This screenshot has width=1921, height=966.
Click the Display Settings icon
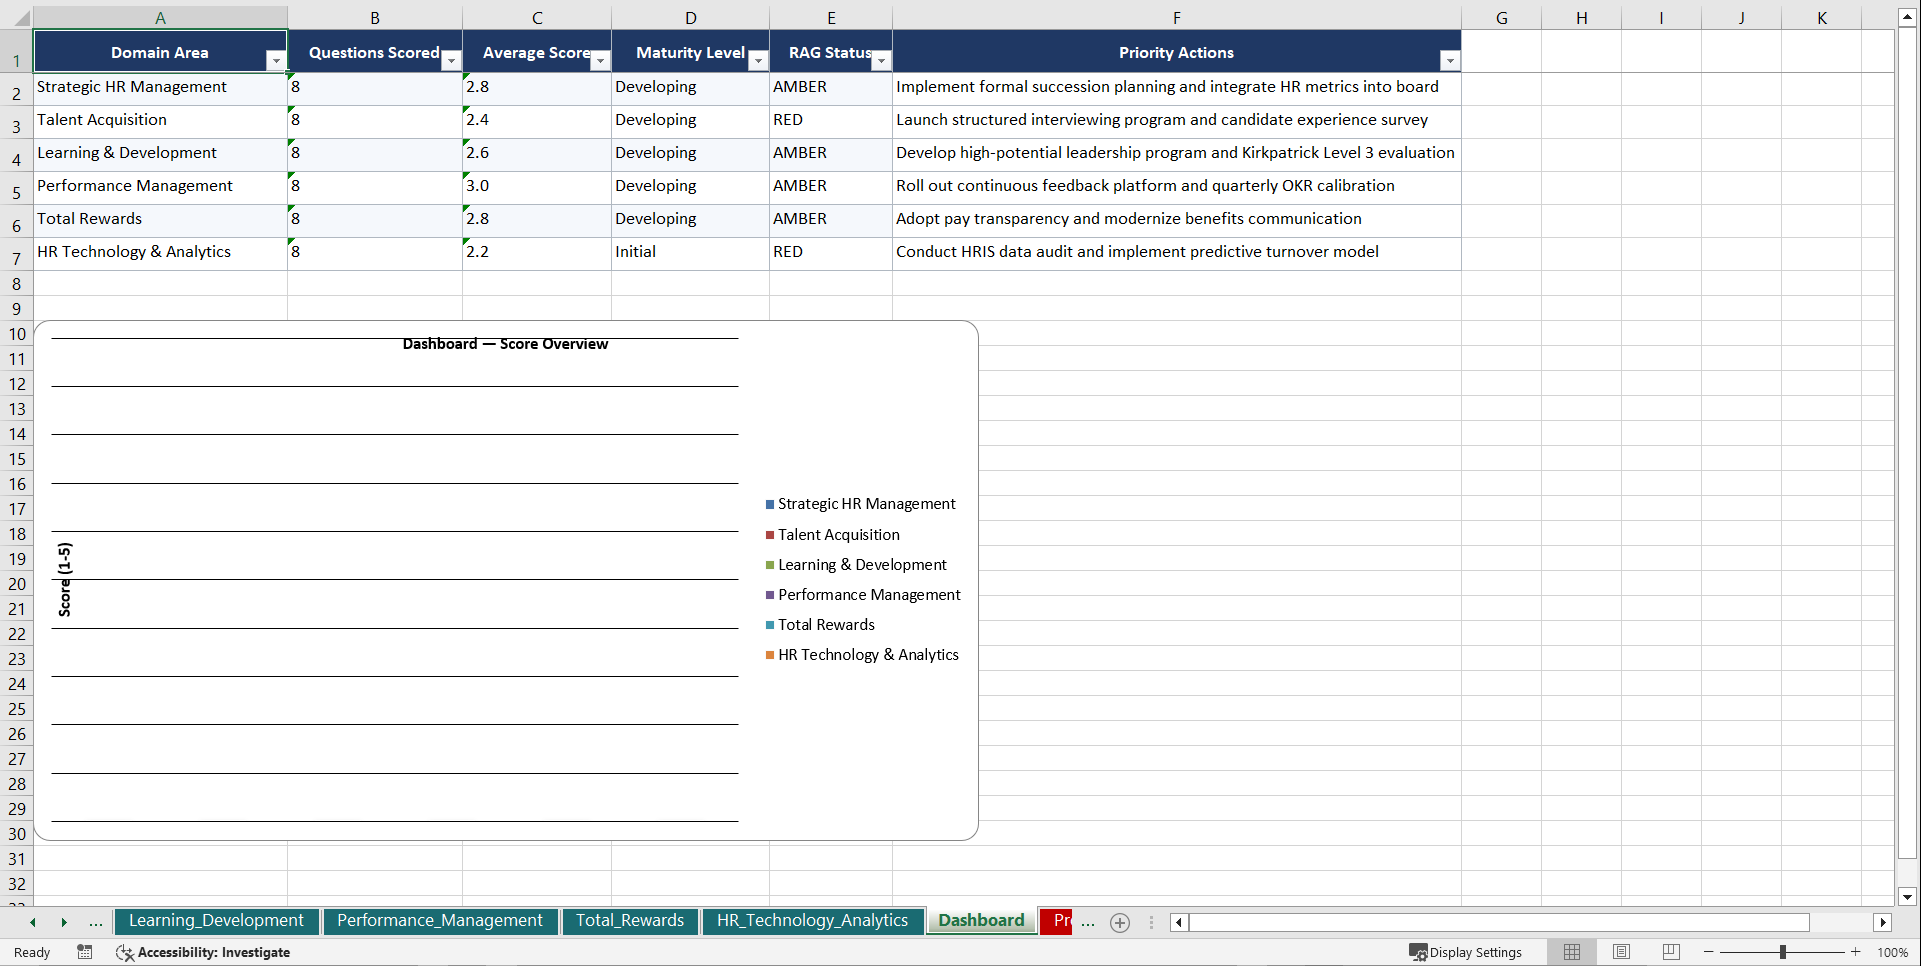pos(1418,952)
